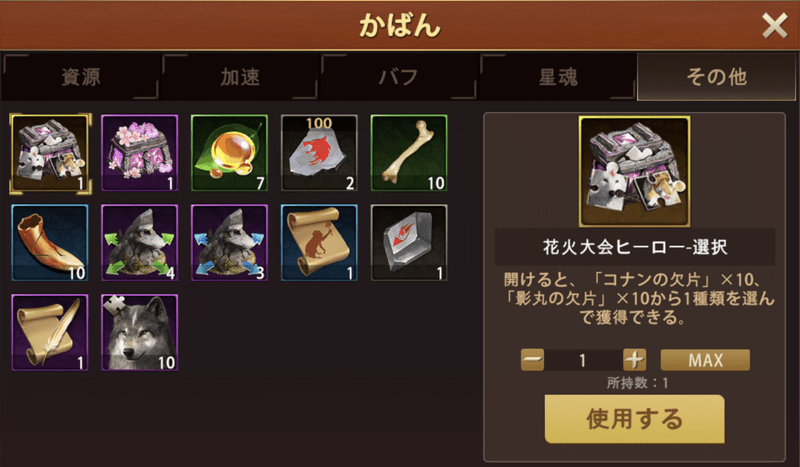
Task: Switch to the バフ tab
Action: click(x=399, y=77)
